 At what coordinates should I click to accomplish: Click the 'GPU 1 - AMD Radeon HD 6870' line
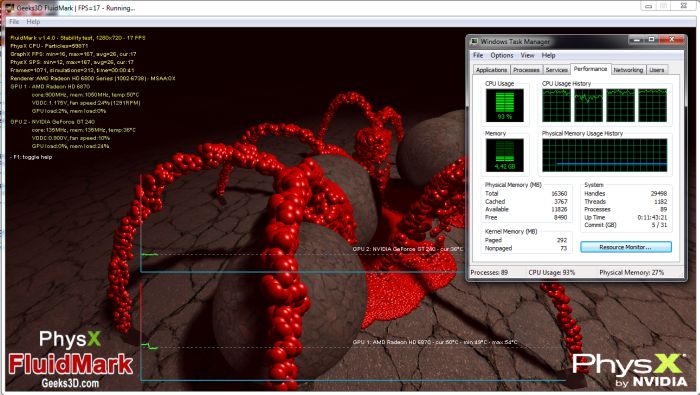(50, 87)
